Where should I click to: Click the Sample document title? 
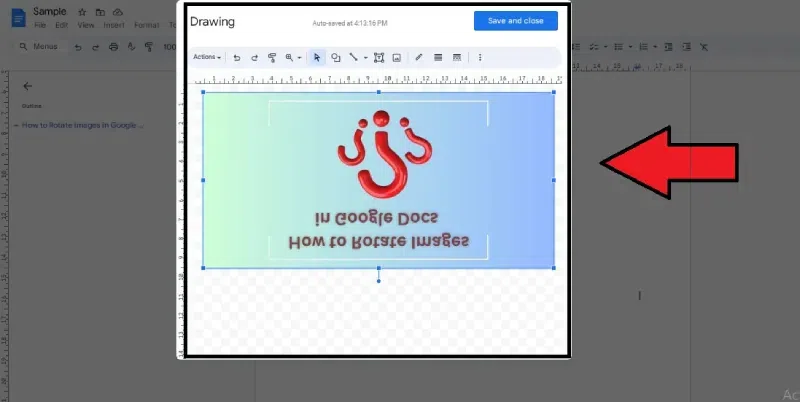(x=49, y=11)
